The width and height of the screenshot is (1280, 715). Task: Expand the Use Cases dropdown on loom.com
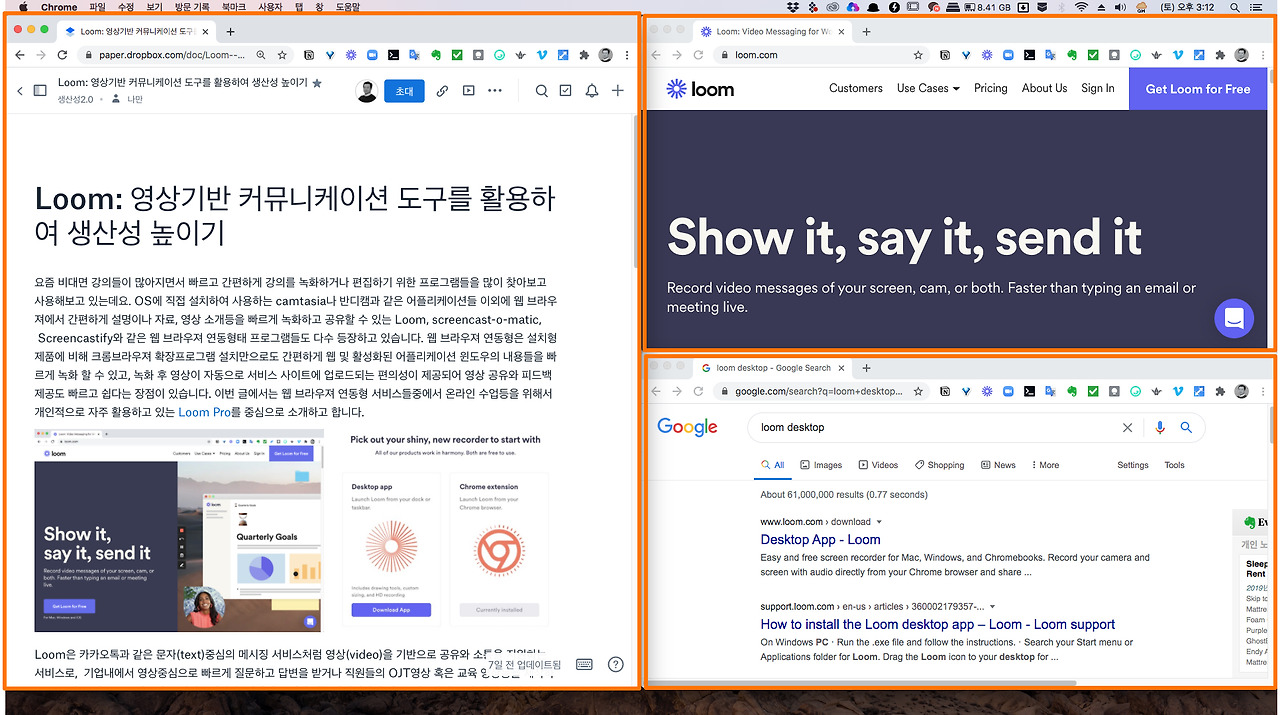[x=928, y=88]
